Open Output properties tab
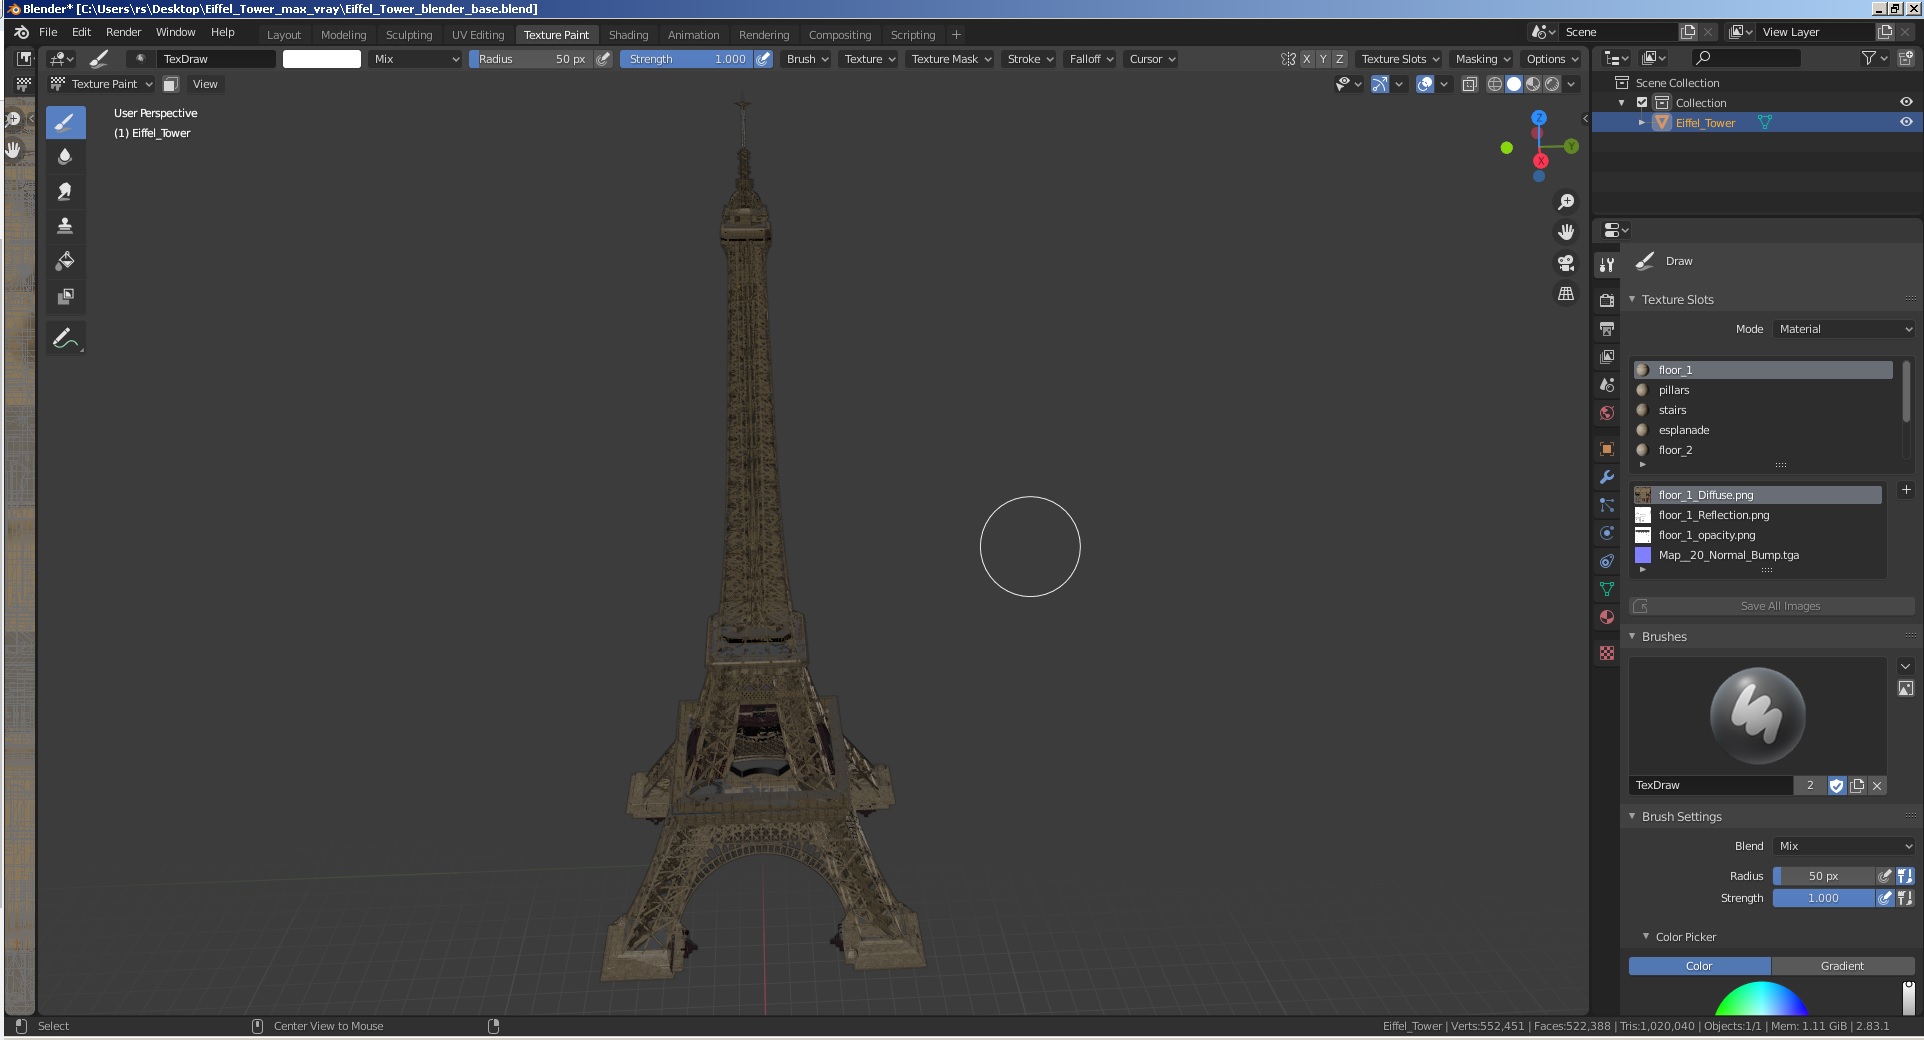 [x=1607, y=328]
